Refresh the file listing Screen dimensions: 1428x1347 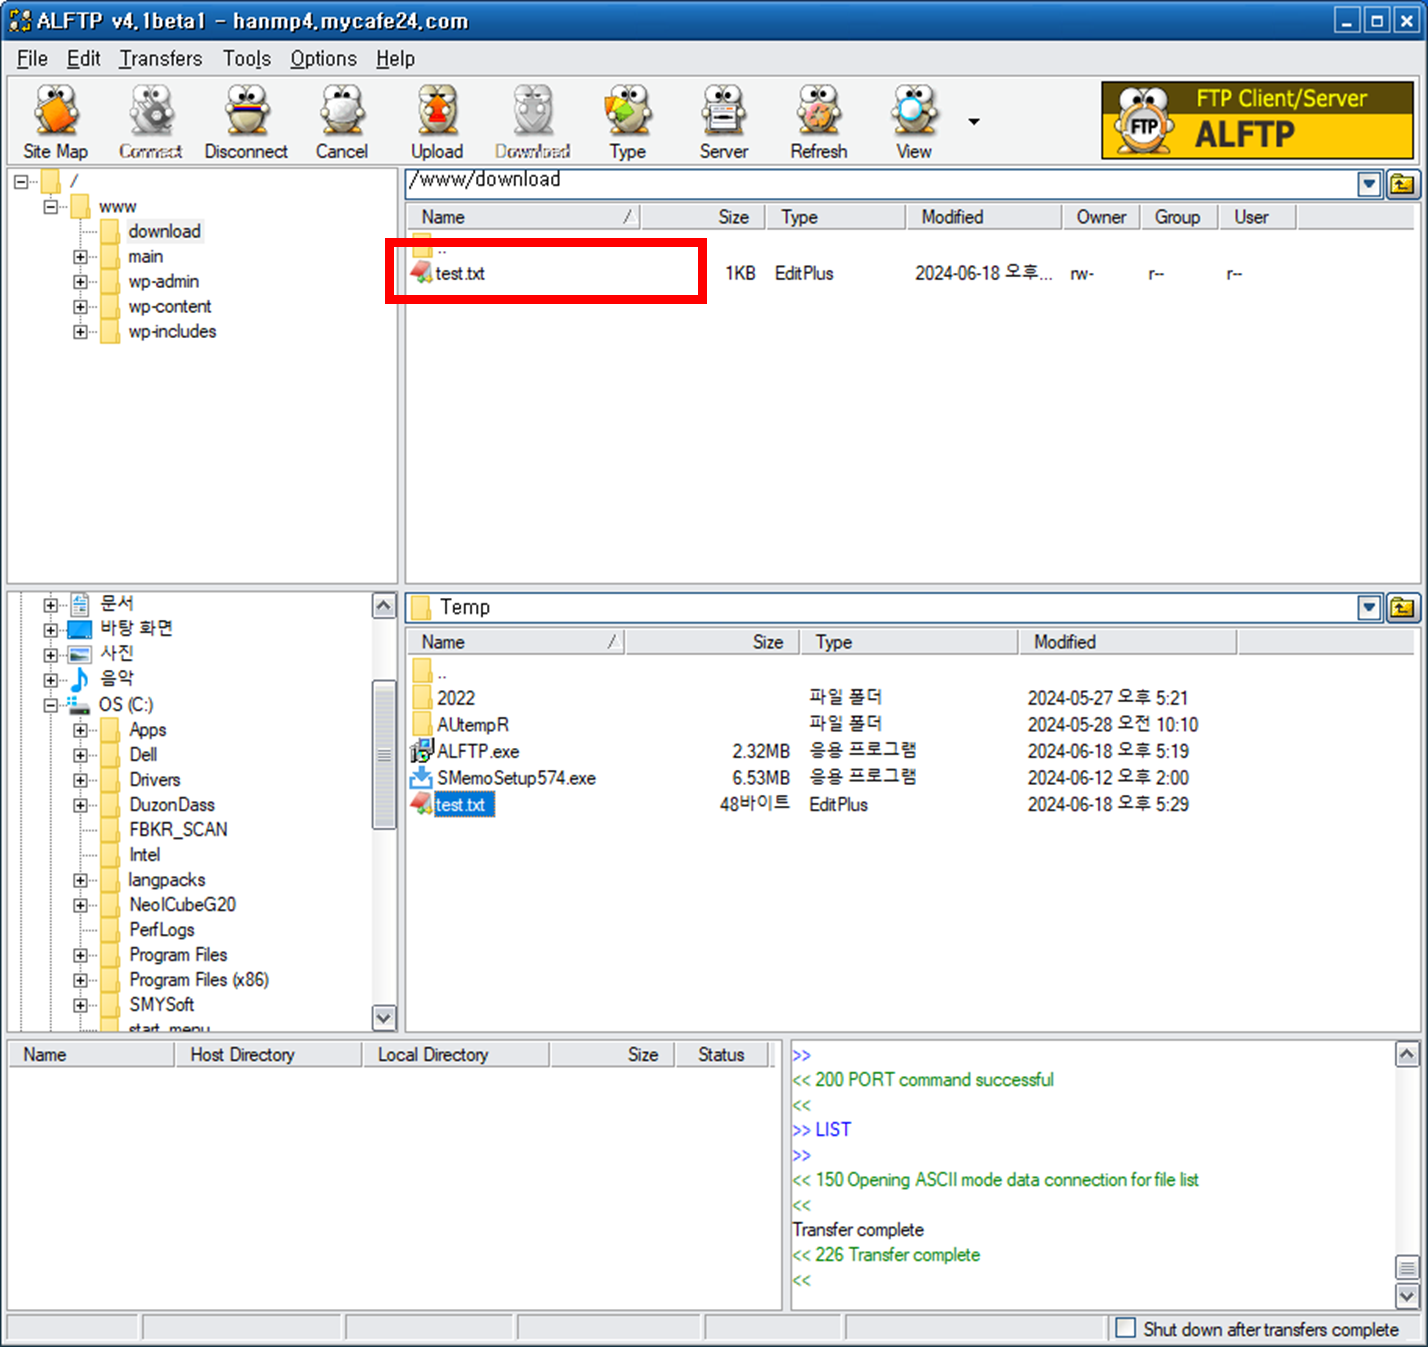(818, 118)
